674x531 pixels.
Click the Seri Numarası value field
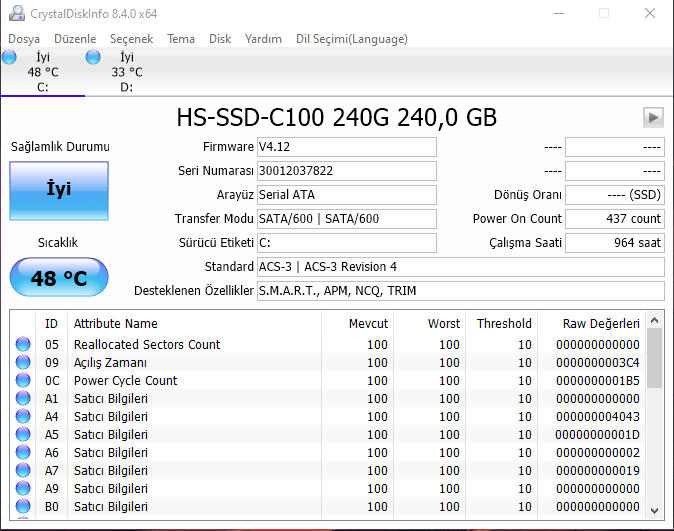346,170
